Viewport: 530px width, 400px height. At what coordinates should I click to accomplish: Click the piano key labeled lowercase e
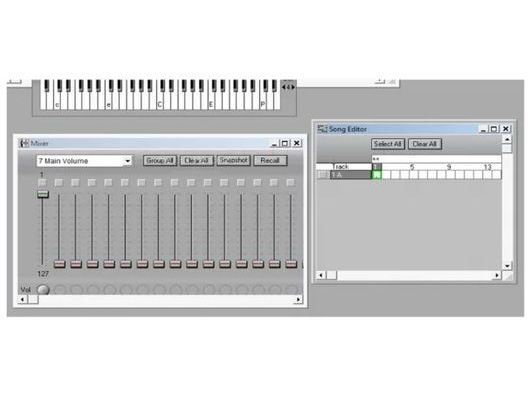(108, 101)
